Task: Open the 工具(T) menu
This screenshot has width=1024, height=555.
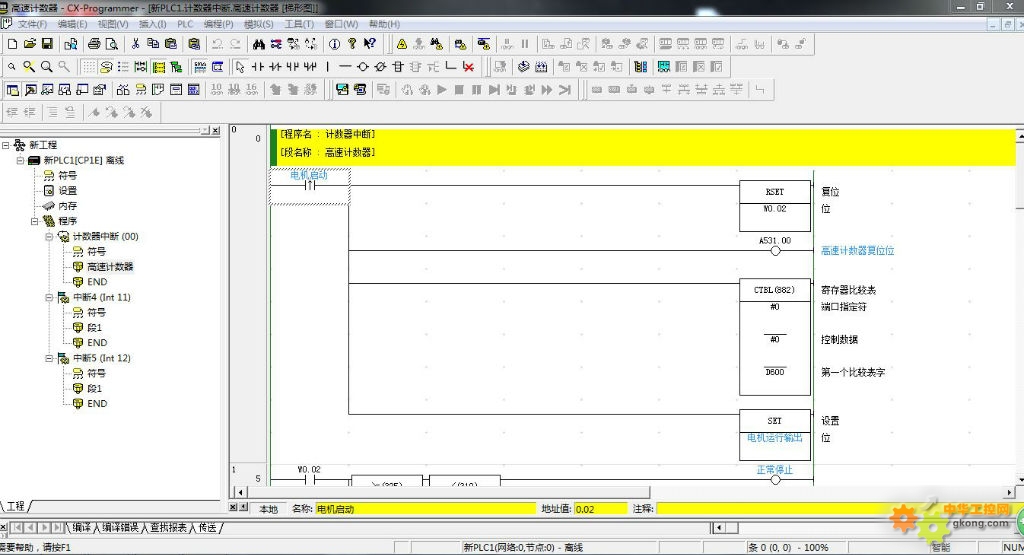Action: click(298, 24)
